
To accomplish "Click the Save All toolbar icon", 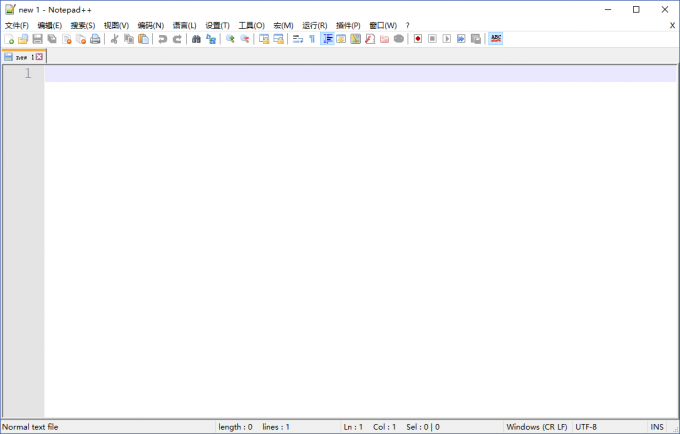I will (52, 39).
